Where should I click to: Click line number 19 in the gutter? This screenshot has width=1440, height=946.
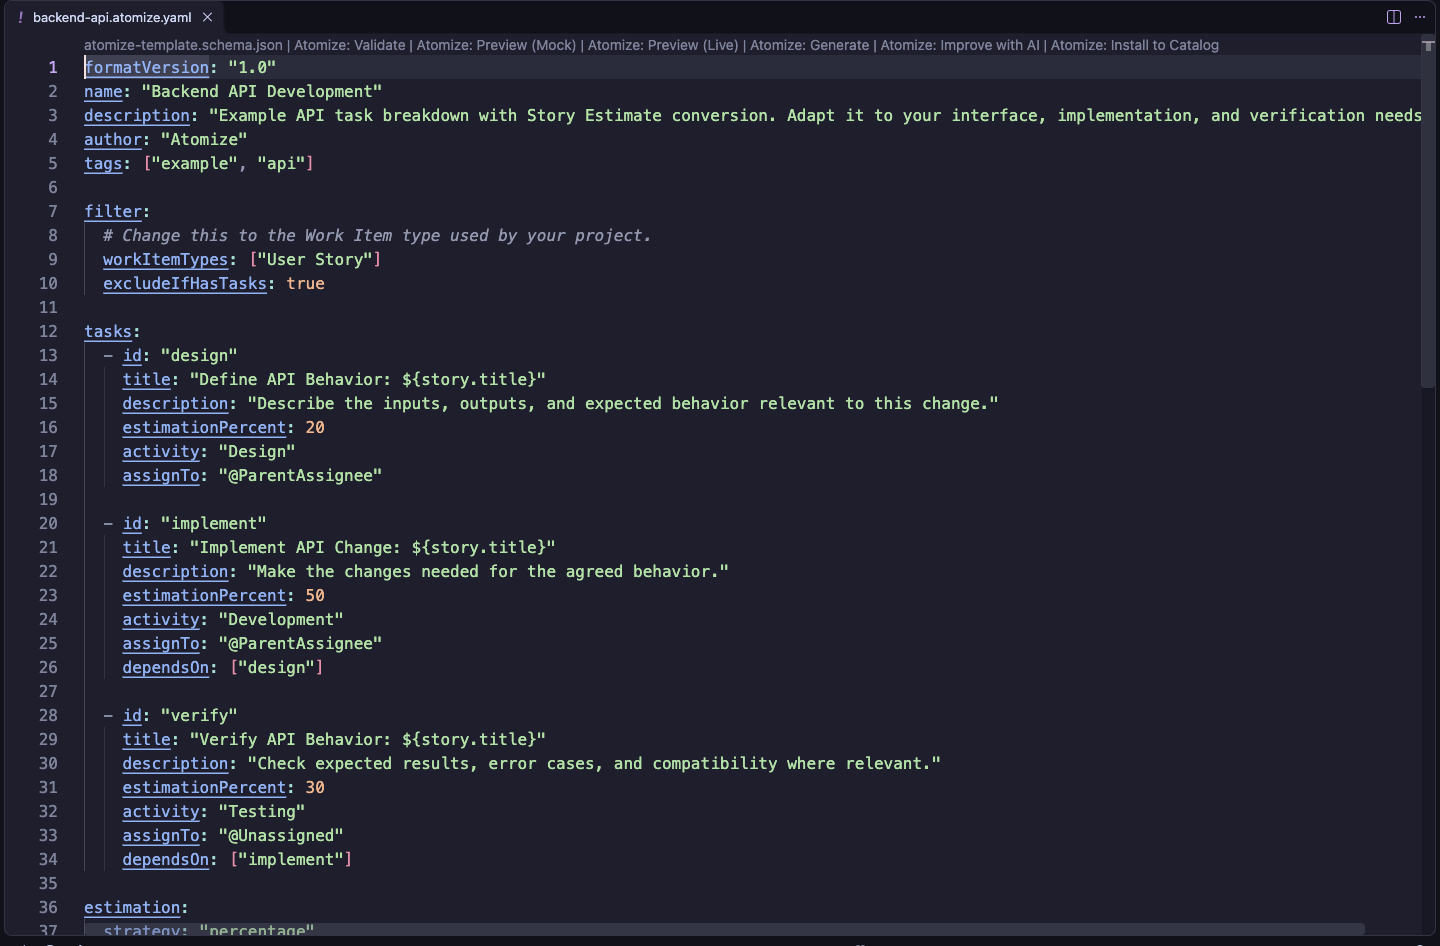click(48, 499)
